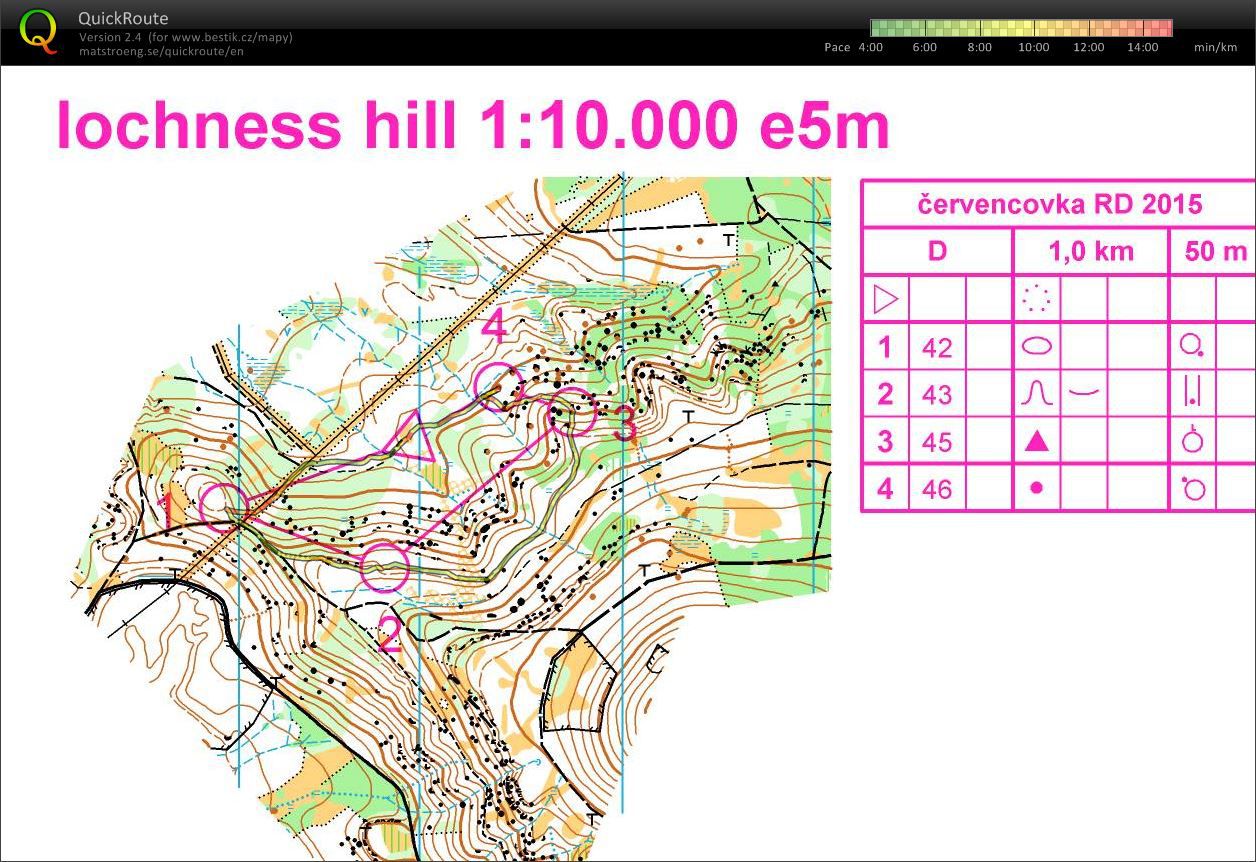Select the oval feature symbol for control 42
The width and height of the screenshot is (1256, 862).
(x=1037, y=346)
